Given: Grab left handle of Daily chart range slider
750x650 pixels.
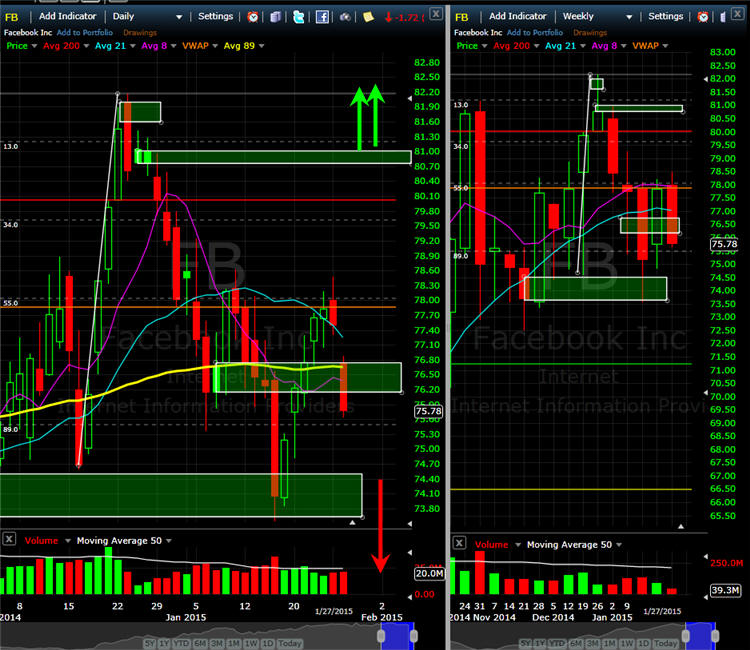Looking at the screenshot, I should point(381,636).
